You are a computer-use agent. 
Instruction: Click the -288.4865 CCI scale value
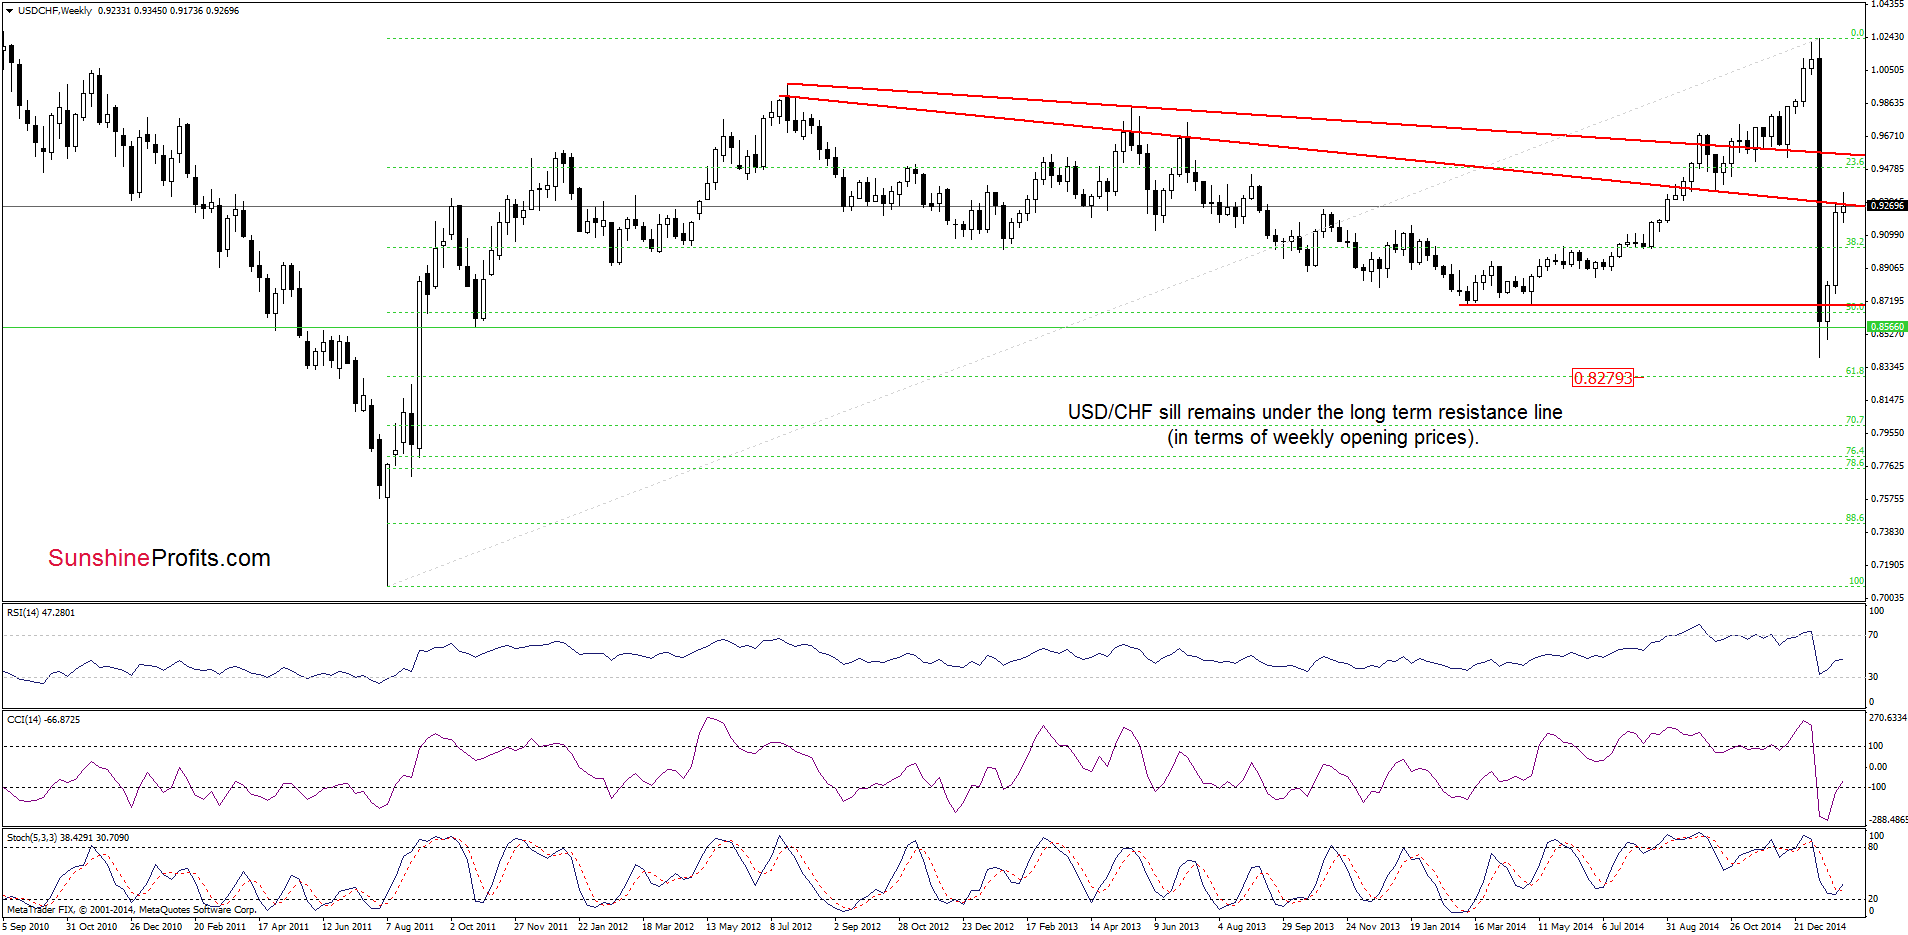[1888, 820]
